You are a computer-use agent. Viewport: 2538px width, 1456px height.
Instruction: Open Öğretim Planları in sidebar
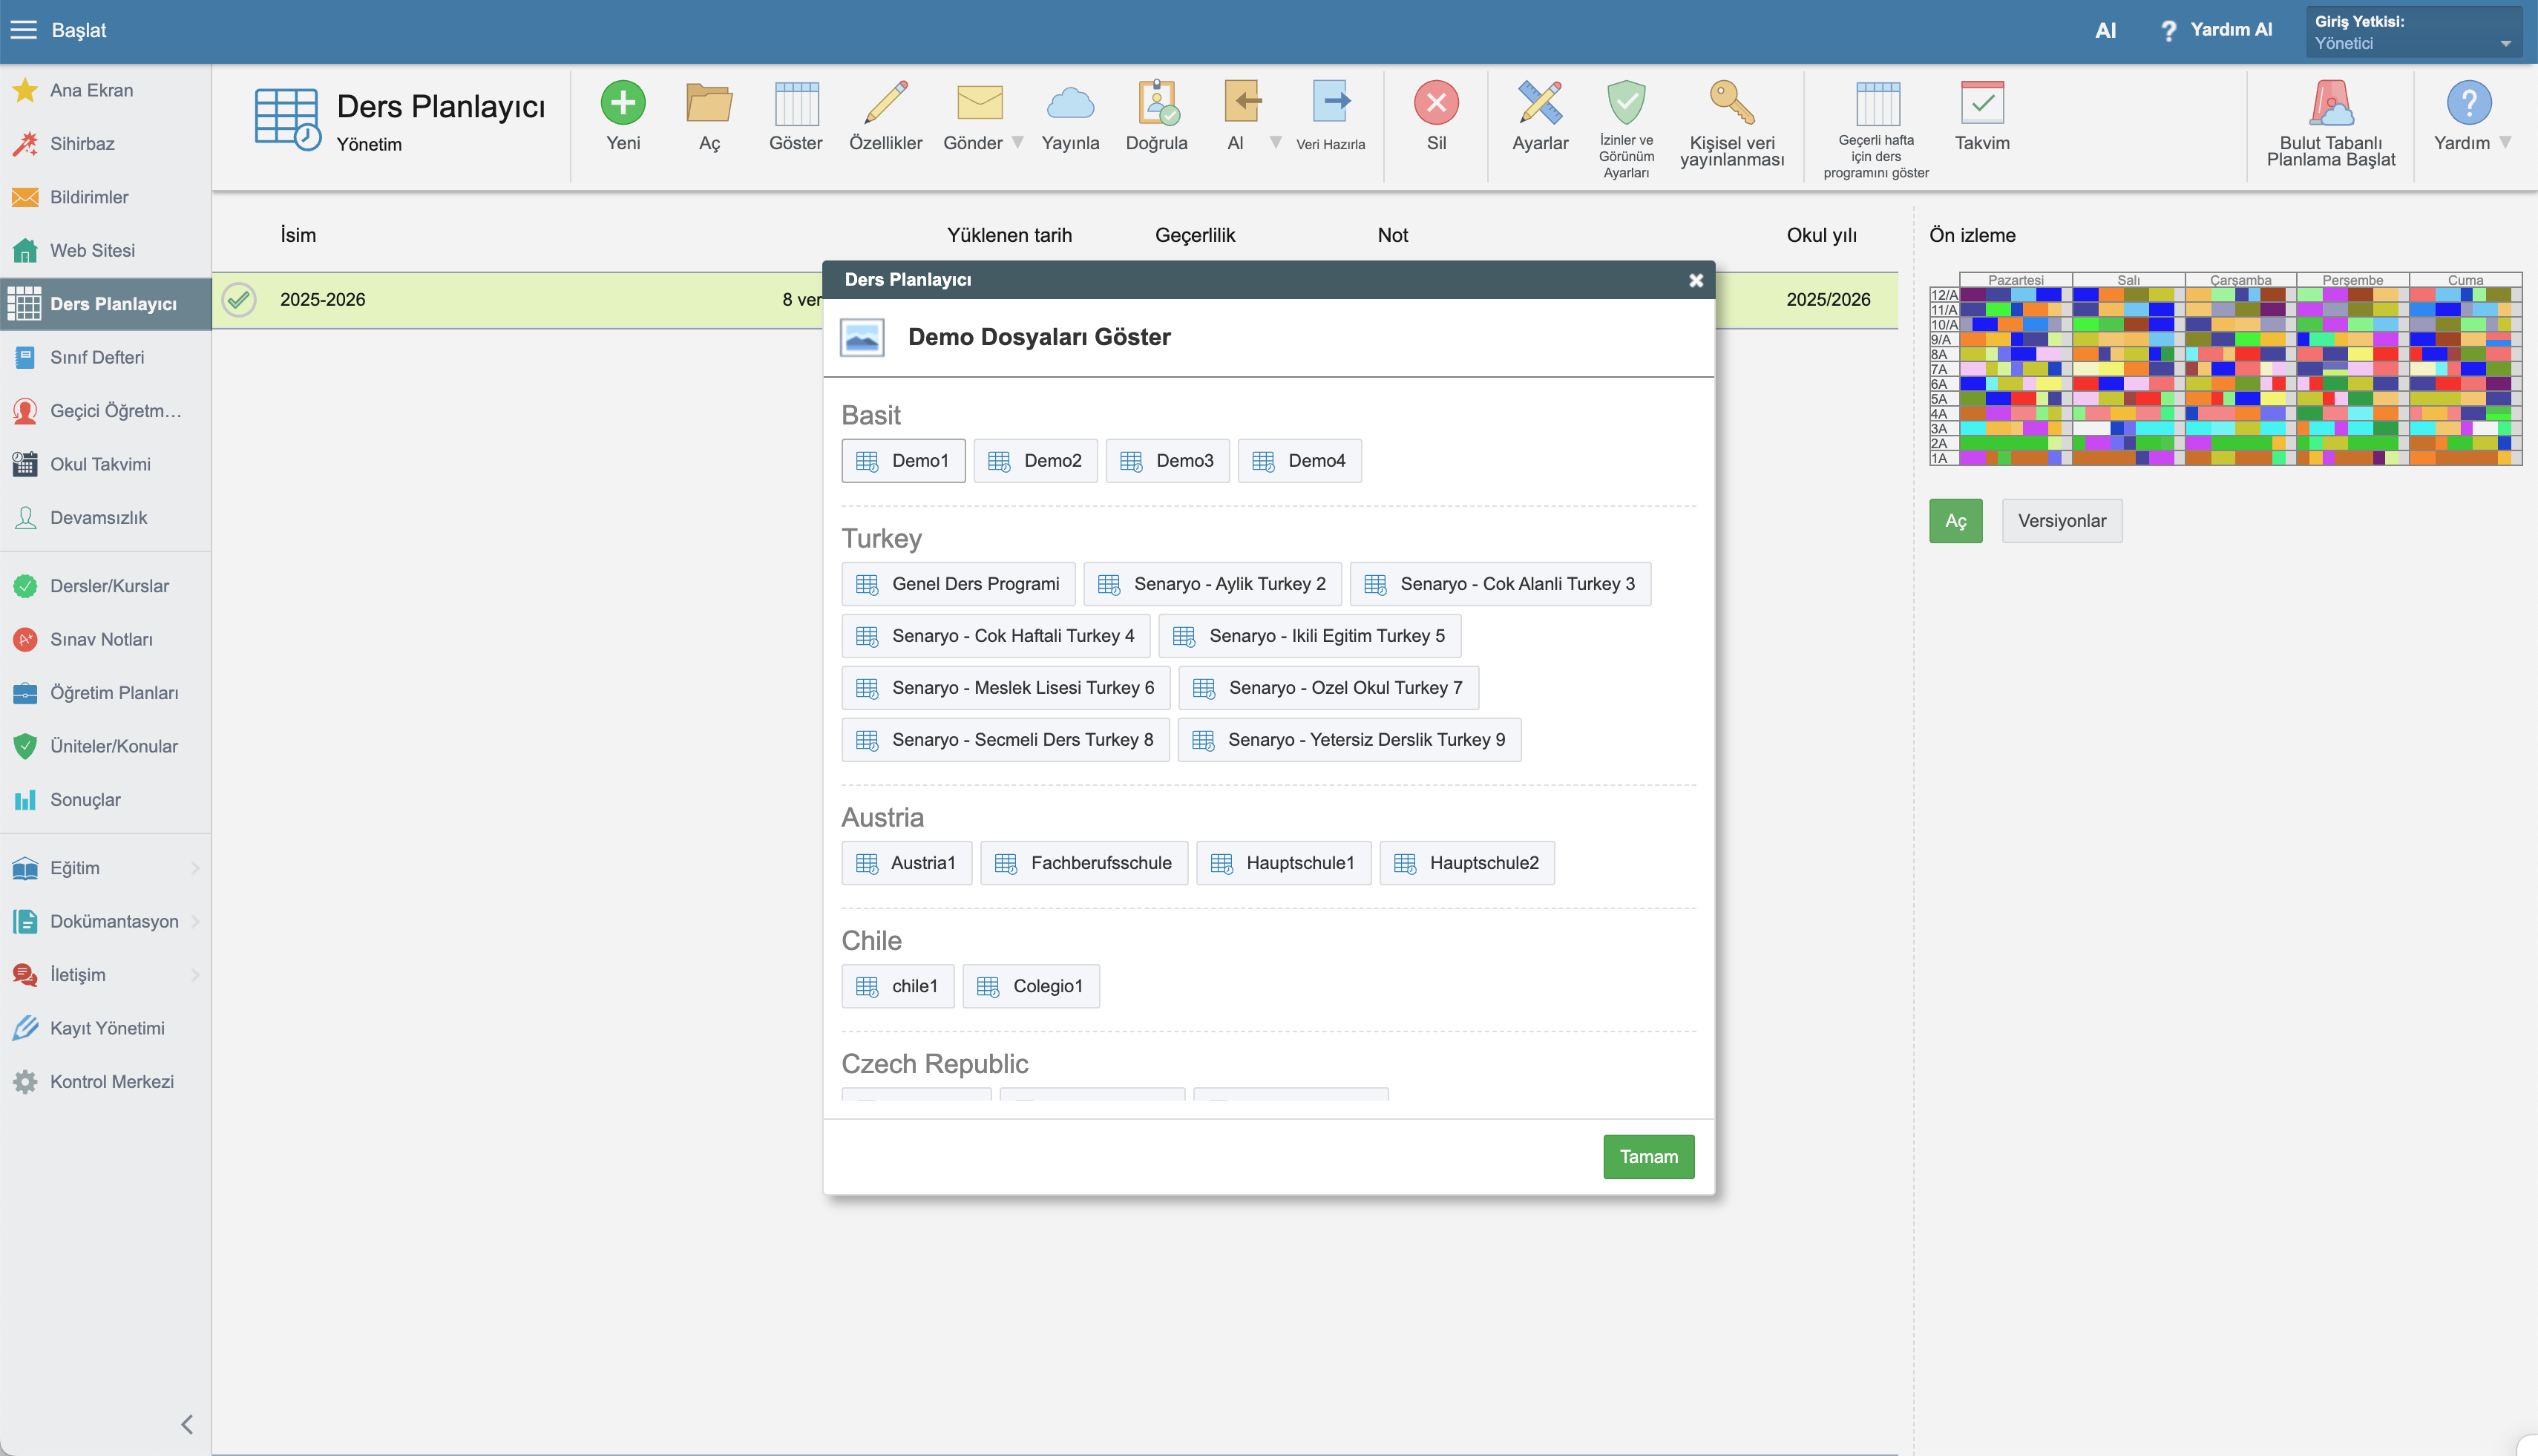click(106, 693)
